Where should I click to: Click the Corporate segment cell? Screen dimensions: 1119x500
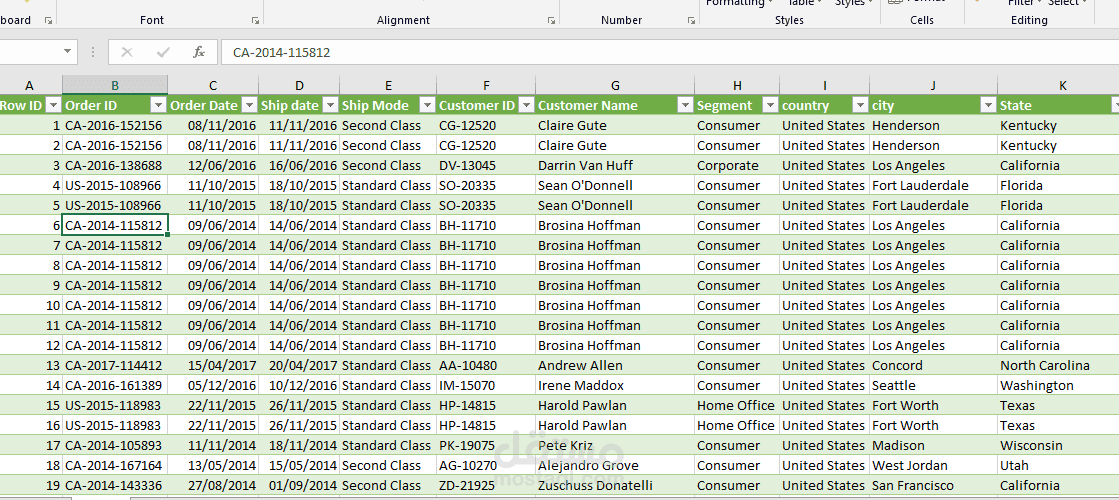736,165
